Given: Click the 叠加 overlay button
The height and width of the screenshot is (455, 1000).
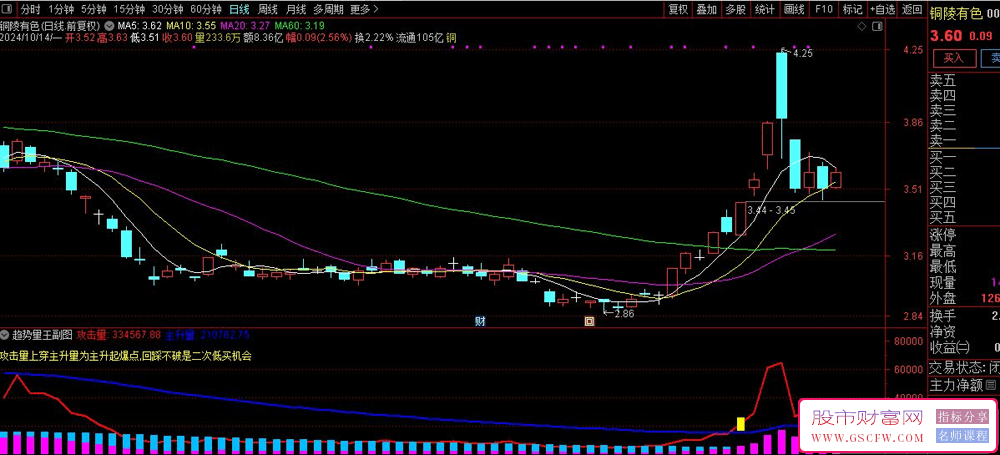Looking at the screenshot, I should click(x=707, y=9).
